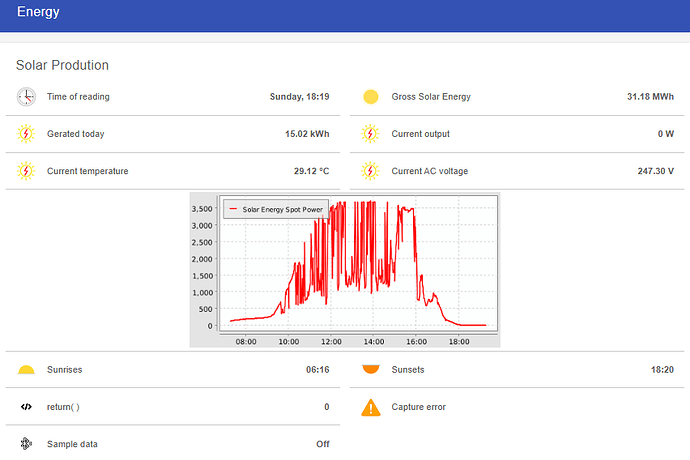Screen dimensions: 690x460
Task: Click the 06:16 sunrise time
Action: pos(318,370)
